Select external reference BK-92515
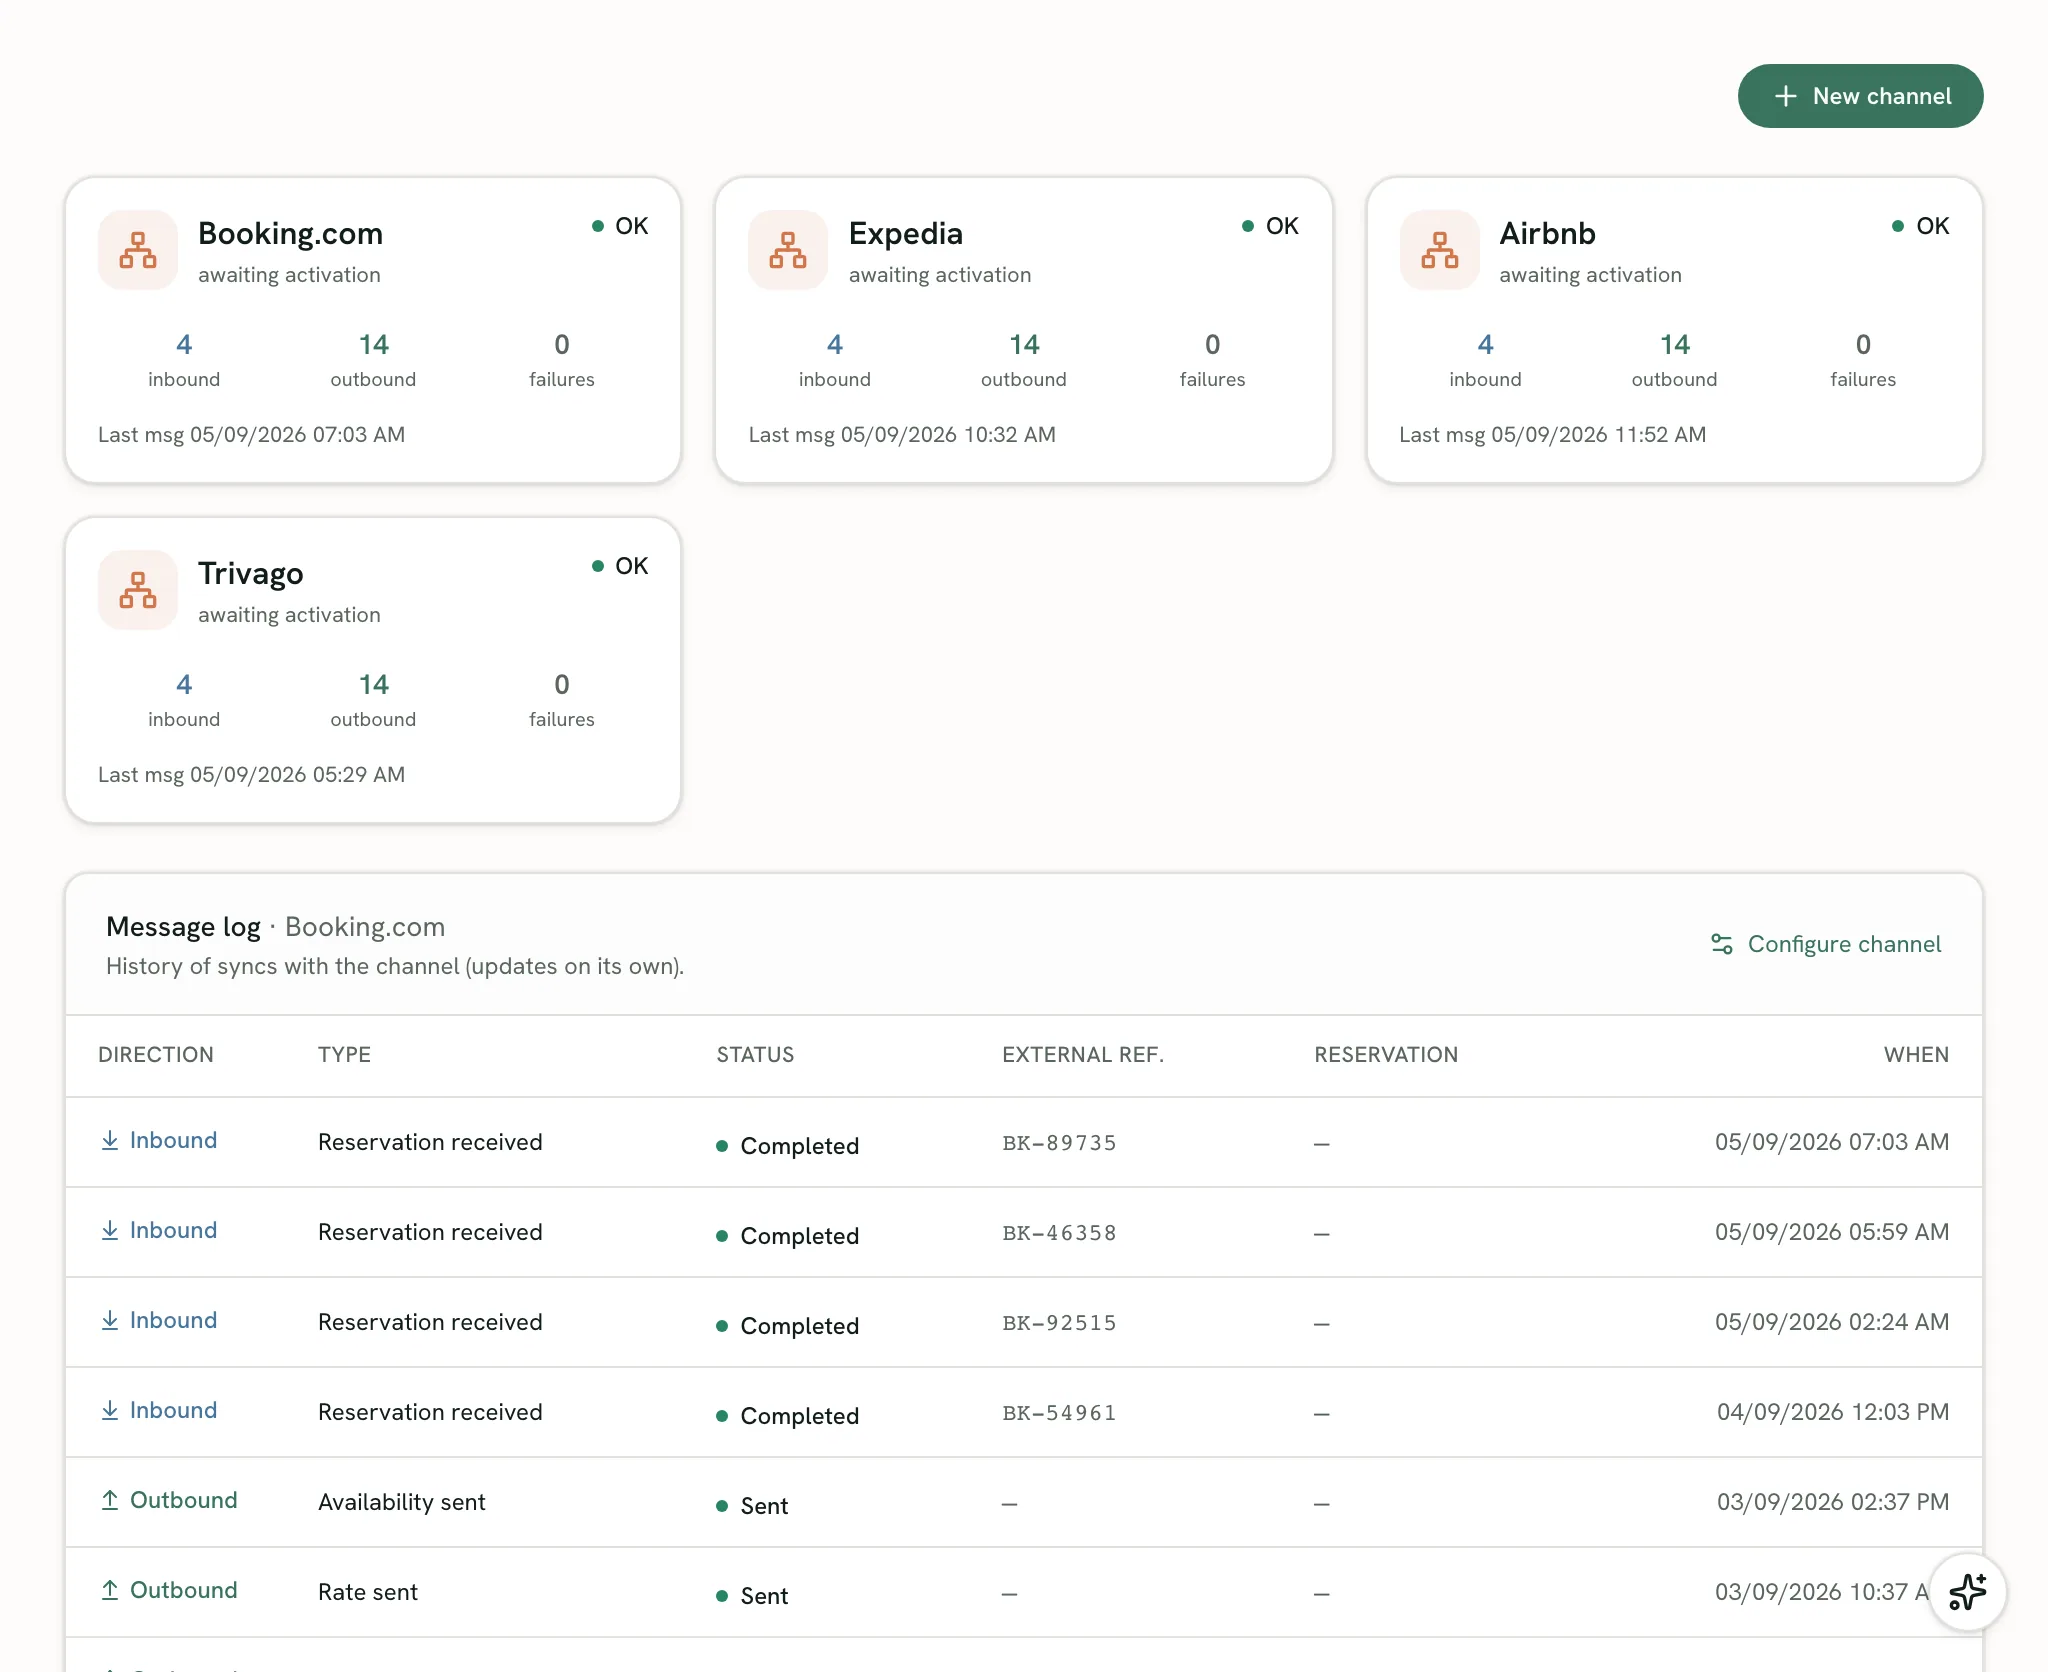The width and height of the screenshot is (2048, 1672). tap(1059, 1323)
